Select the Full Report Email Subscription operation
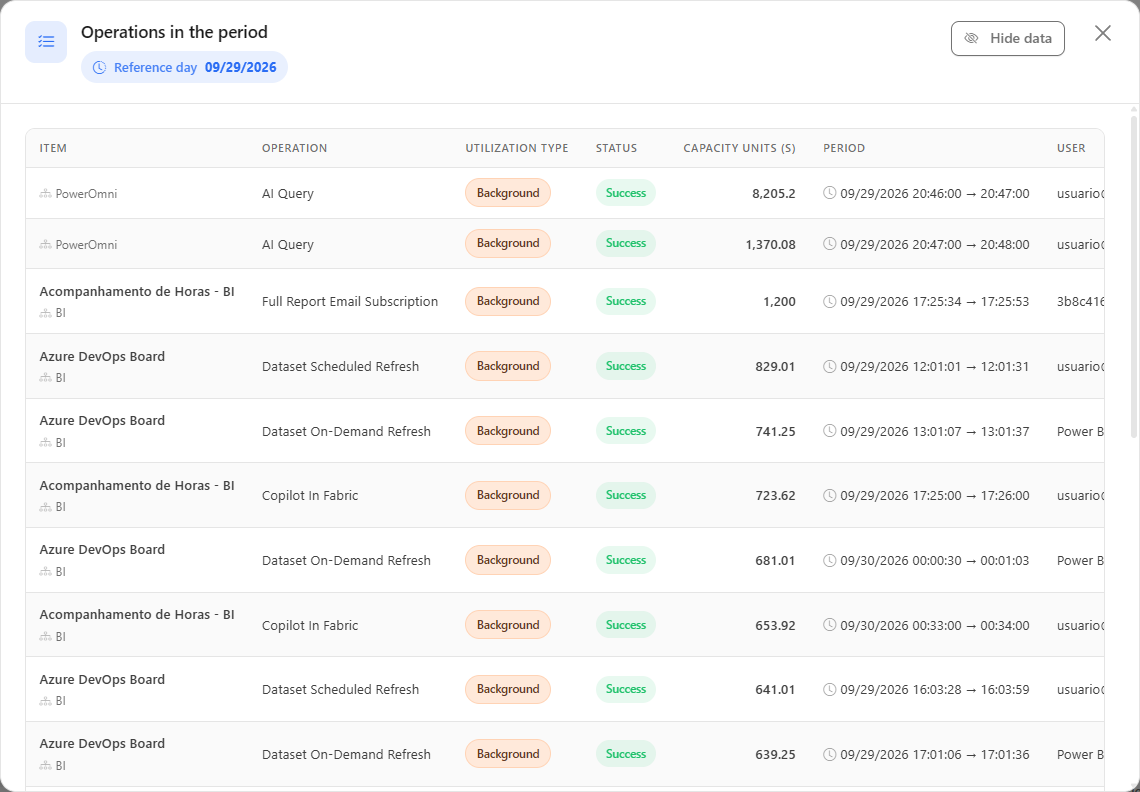 350,301
